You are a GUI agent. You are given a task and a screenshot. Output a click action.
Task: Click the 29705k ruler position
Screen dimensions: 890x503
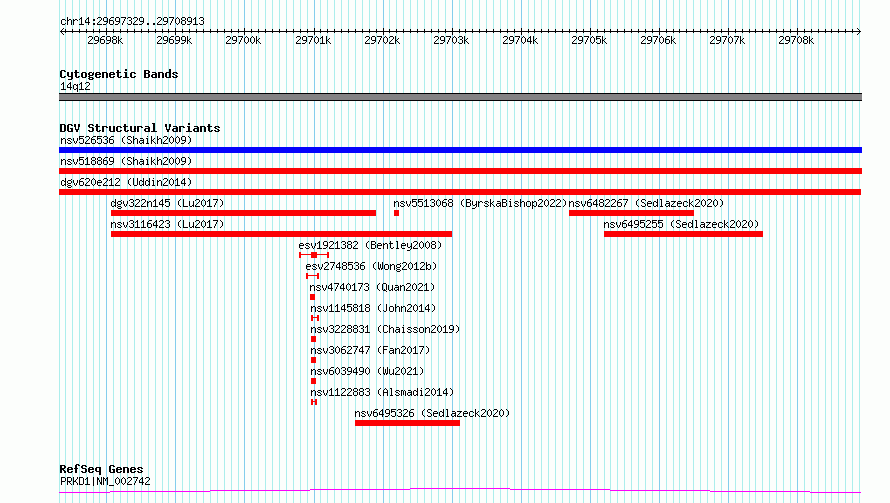589,40
